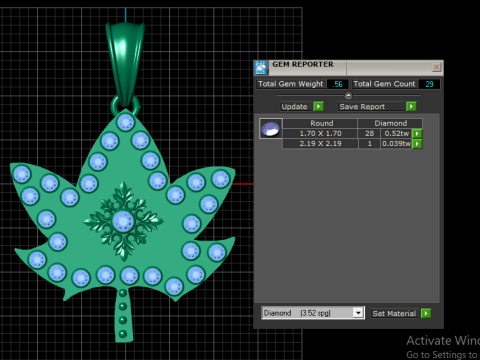The height and width of the screenshot is (360, 480).
Task: Click the Save Report button
Action: (371, 107)
